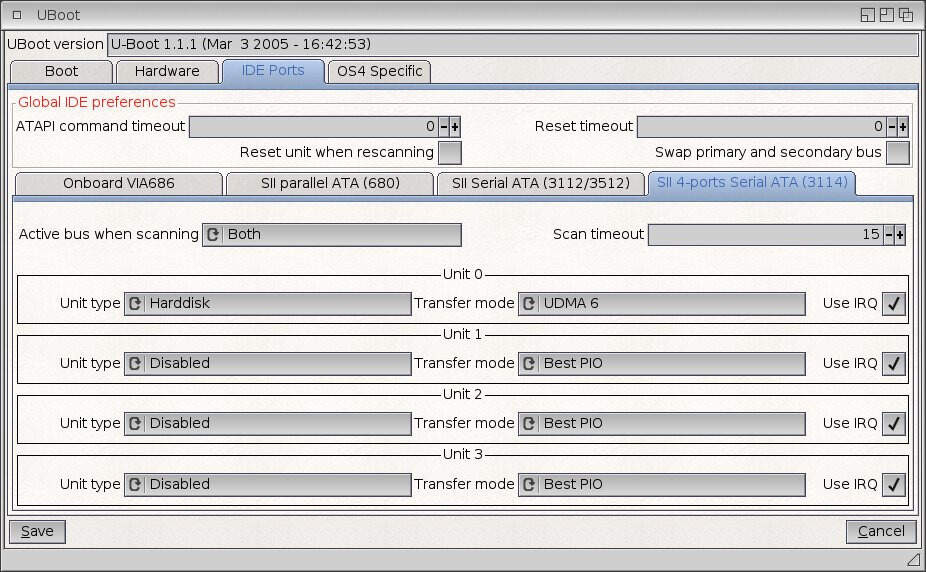Switch to the Hardware tab
The width and height of the screenshot is (926, 572).
pyautogui.click(x=167, y=72)
